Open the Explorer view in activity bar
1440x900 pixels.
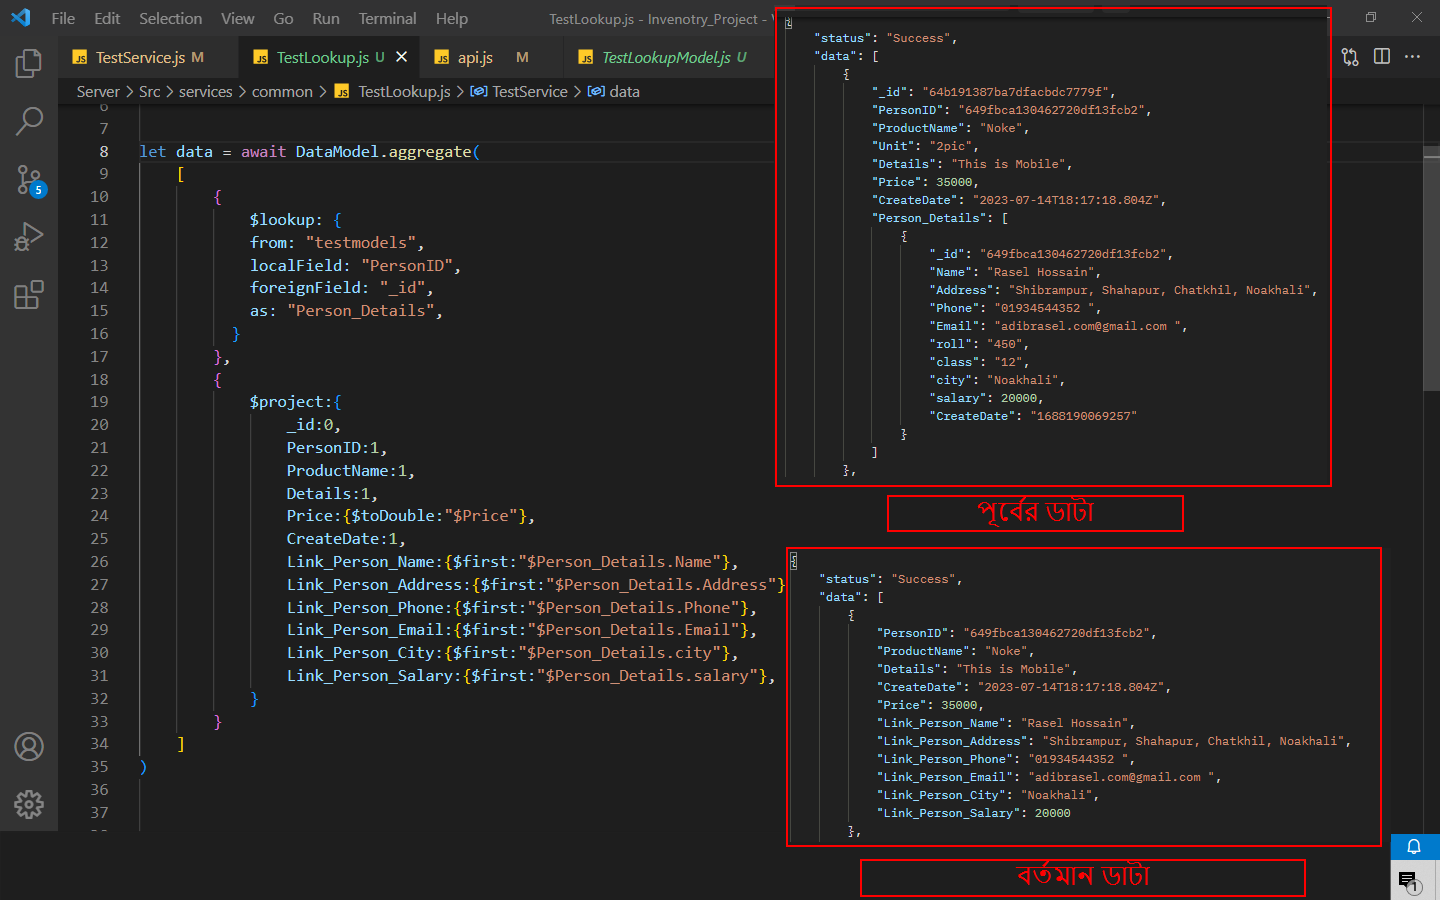tap(29, 64)
